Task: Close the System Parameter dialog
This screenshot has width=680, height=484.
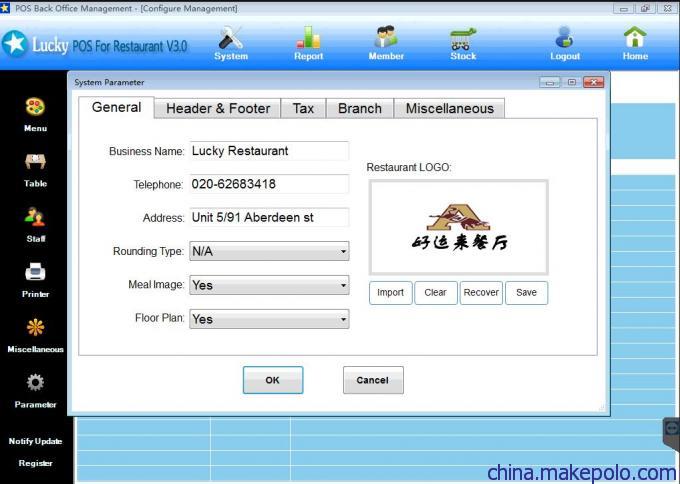Action: pyautogui.click(x=593, y=82)
